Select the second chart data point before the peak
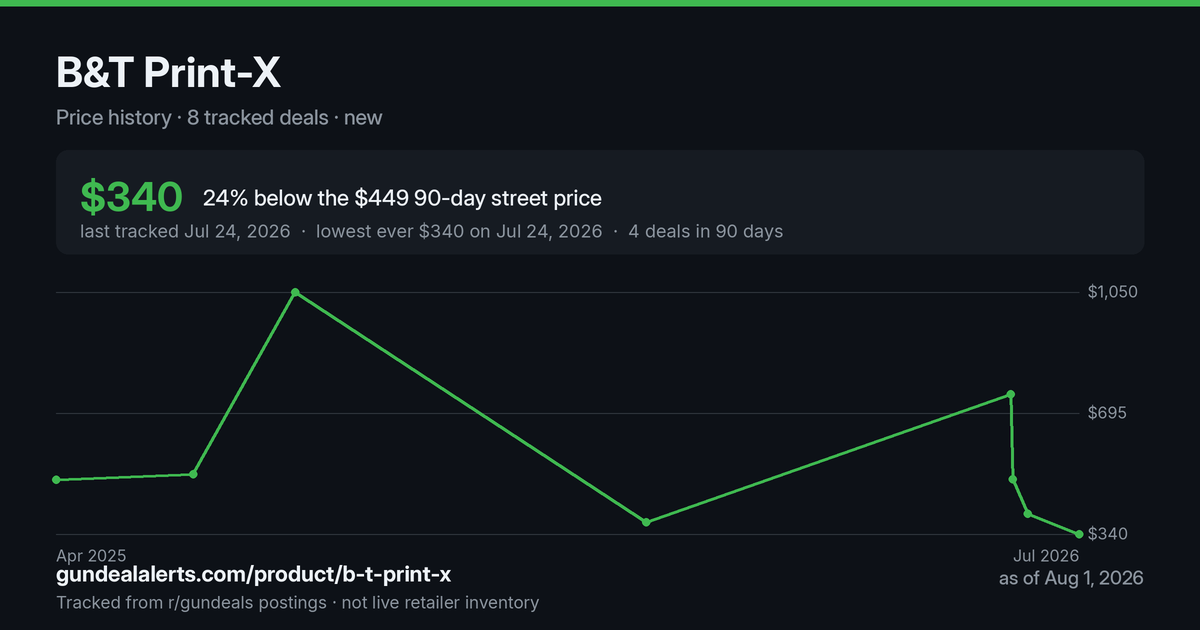The image size is (1200, 630). (x=193, y=474)
